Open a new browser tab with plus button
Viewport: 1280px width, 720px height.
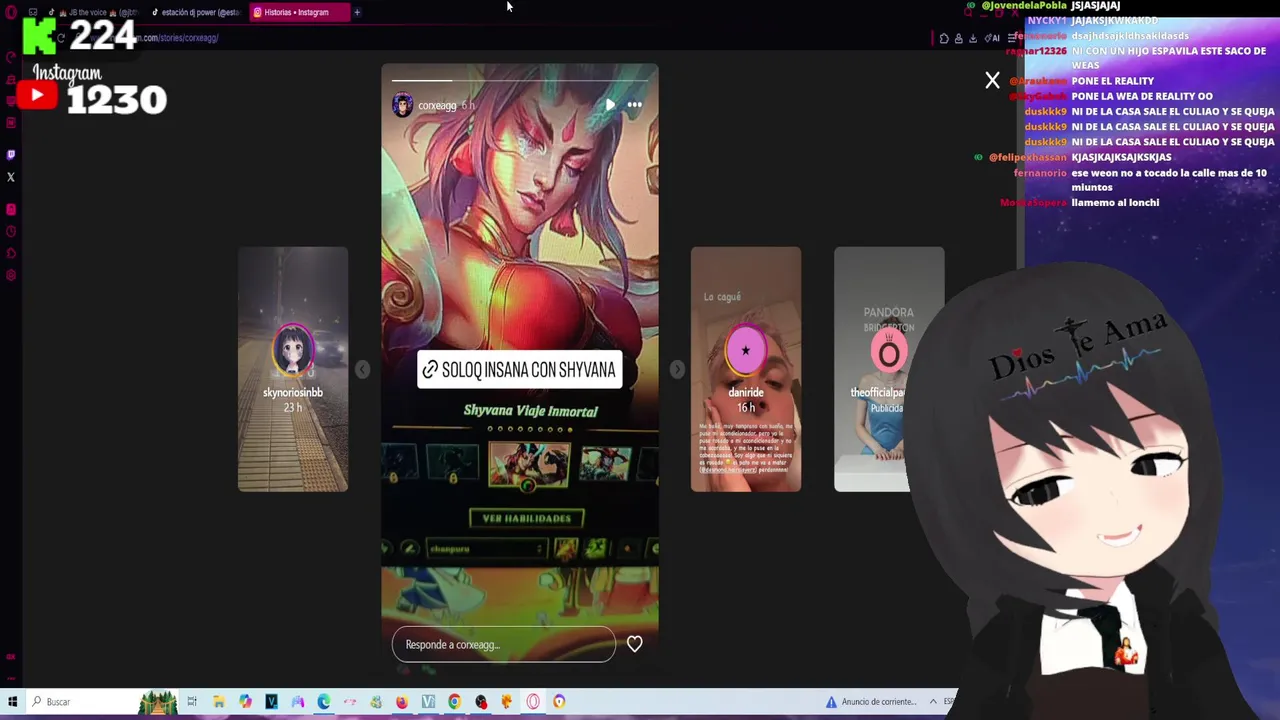(x=357, y=12)
